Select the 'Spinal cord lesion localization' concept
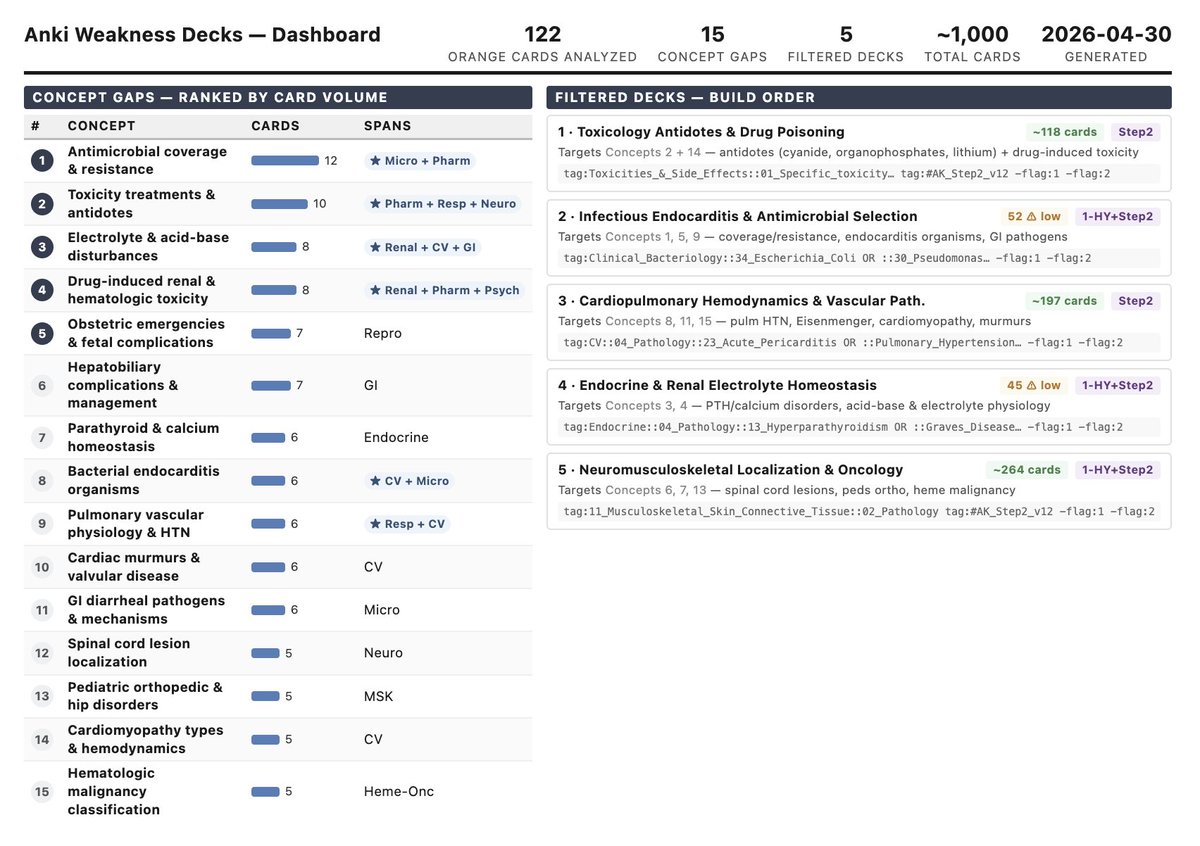 click(x=129, y=653)
